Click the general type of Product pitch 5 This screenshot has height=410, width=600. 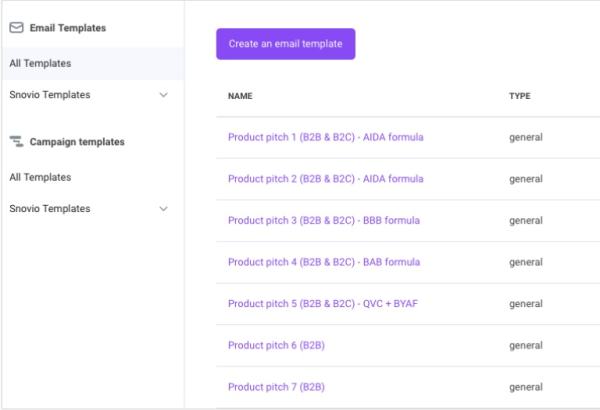(x=525, y=304)
